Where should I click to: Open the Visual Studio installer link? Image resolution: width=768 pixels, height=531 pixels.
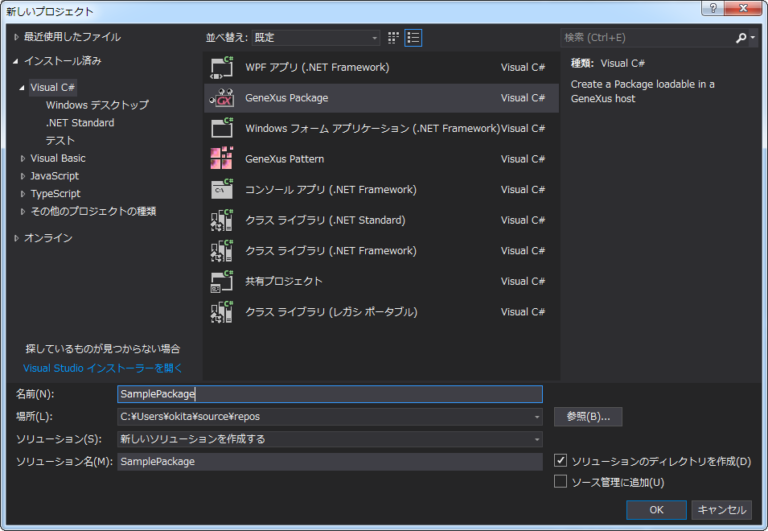click(103, 368)
